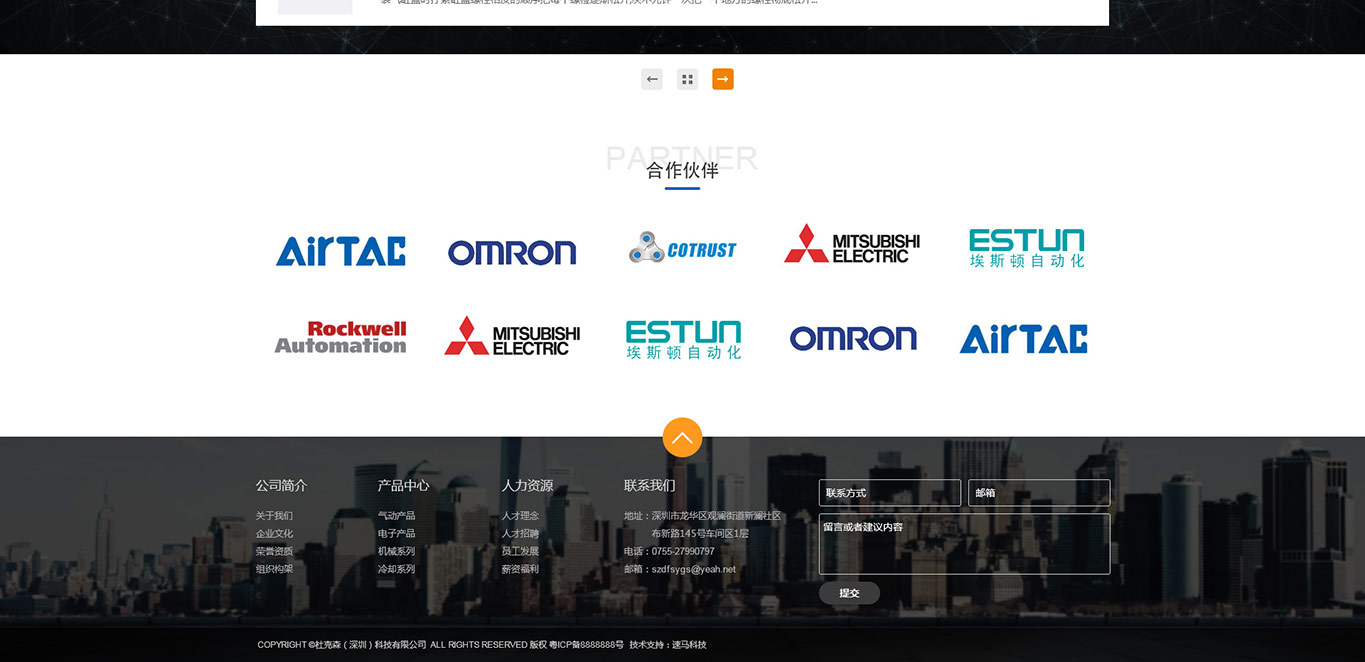Click ESTUN logo in first partner row
The width and height of the screenshot is (1365, 662).
point(1027,247)
